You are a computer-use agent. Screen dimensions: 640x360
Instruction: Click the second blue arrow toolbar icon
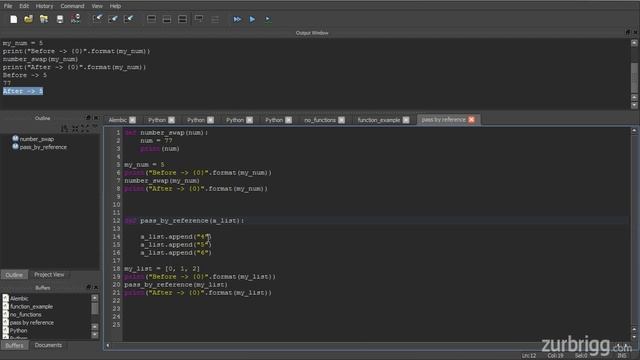pos(113,19)
